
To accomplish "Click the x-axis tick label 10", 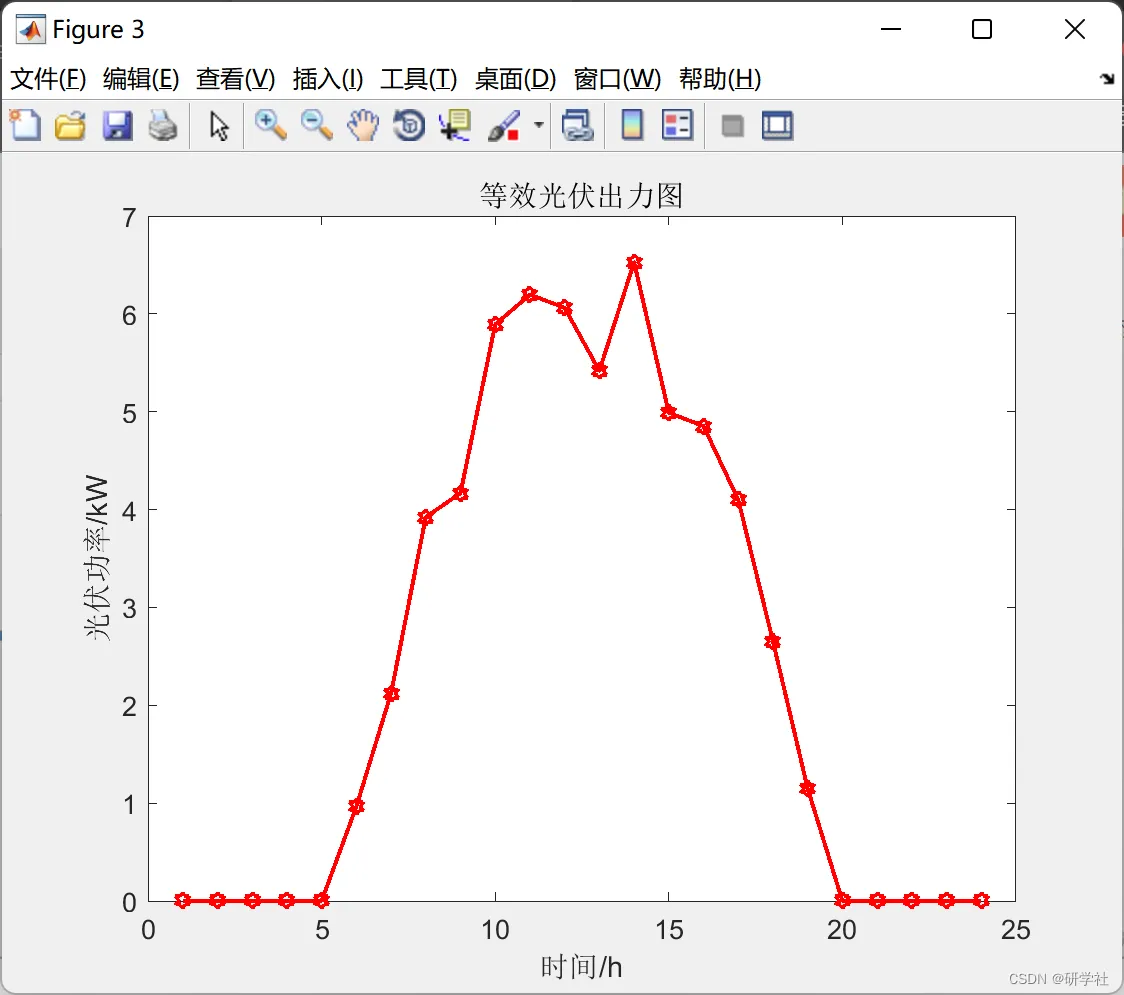I will tap(495, 930).
